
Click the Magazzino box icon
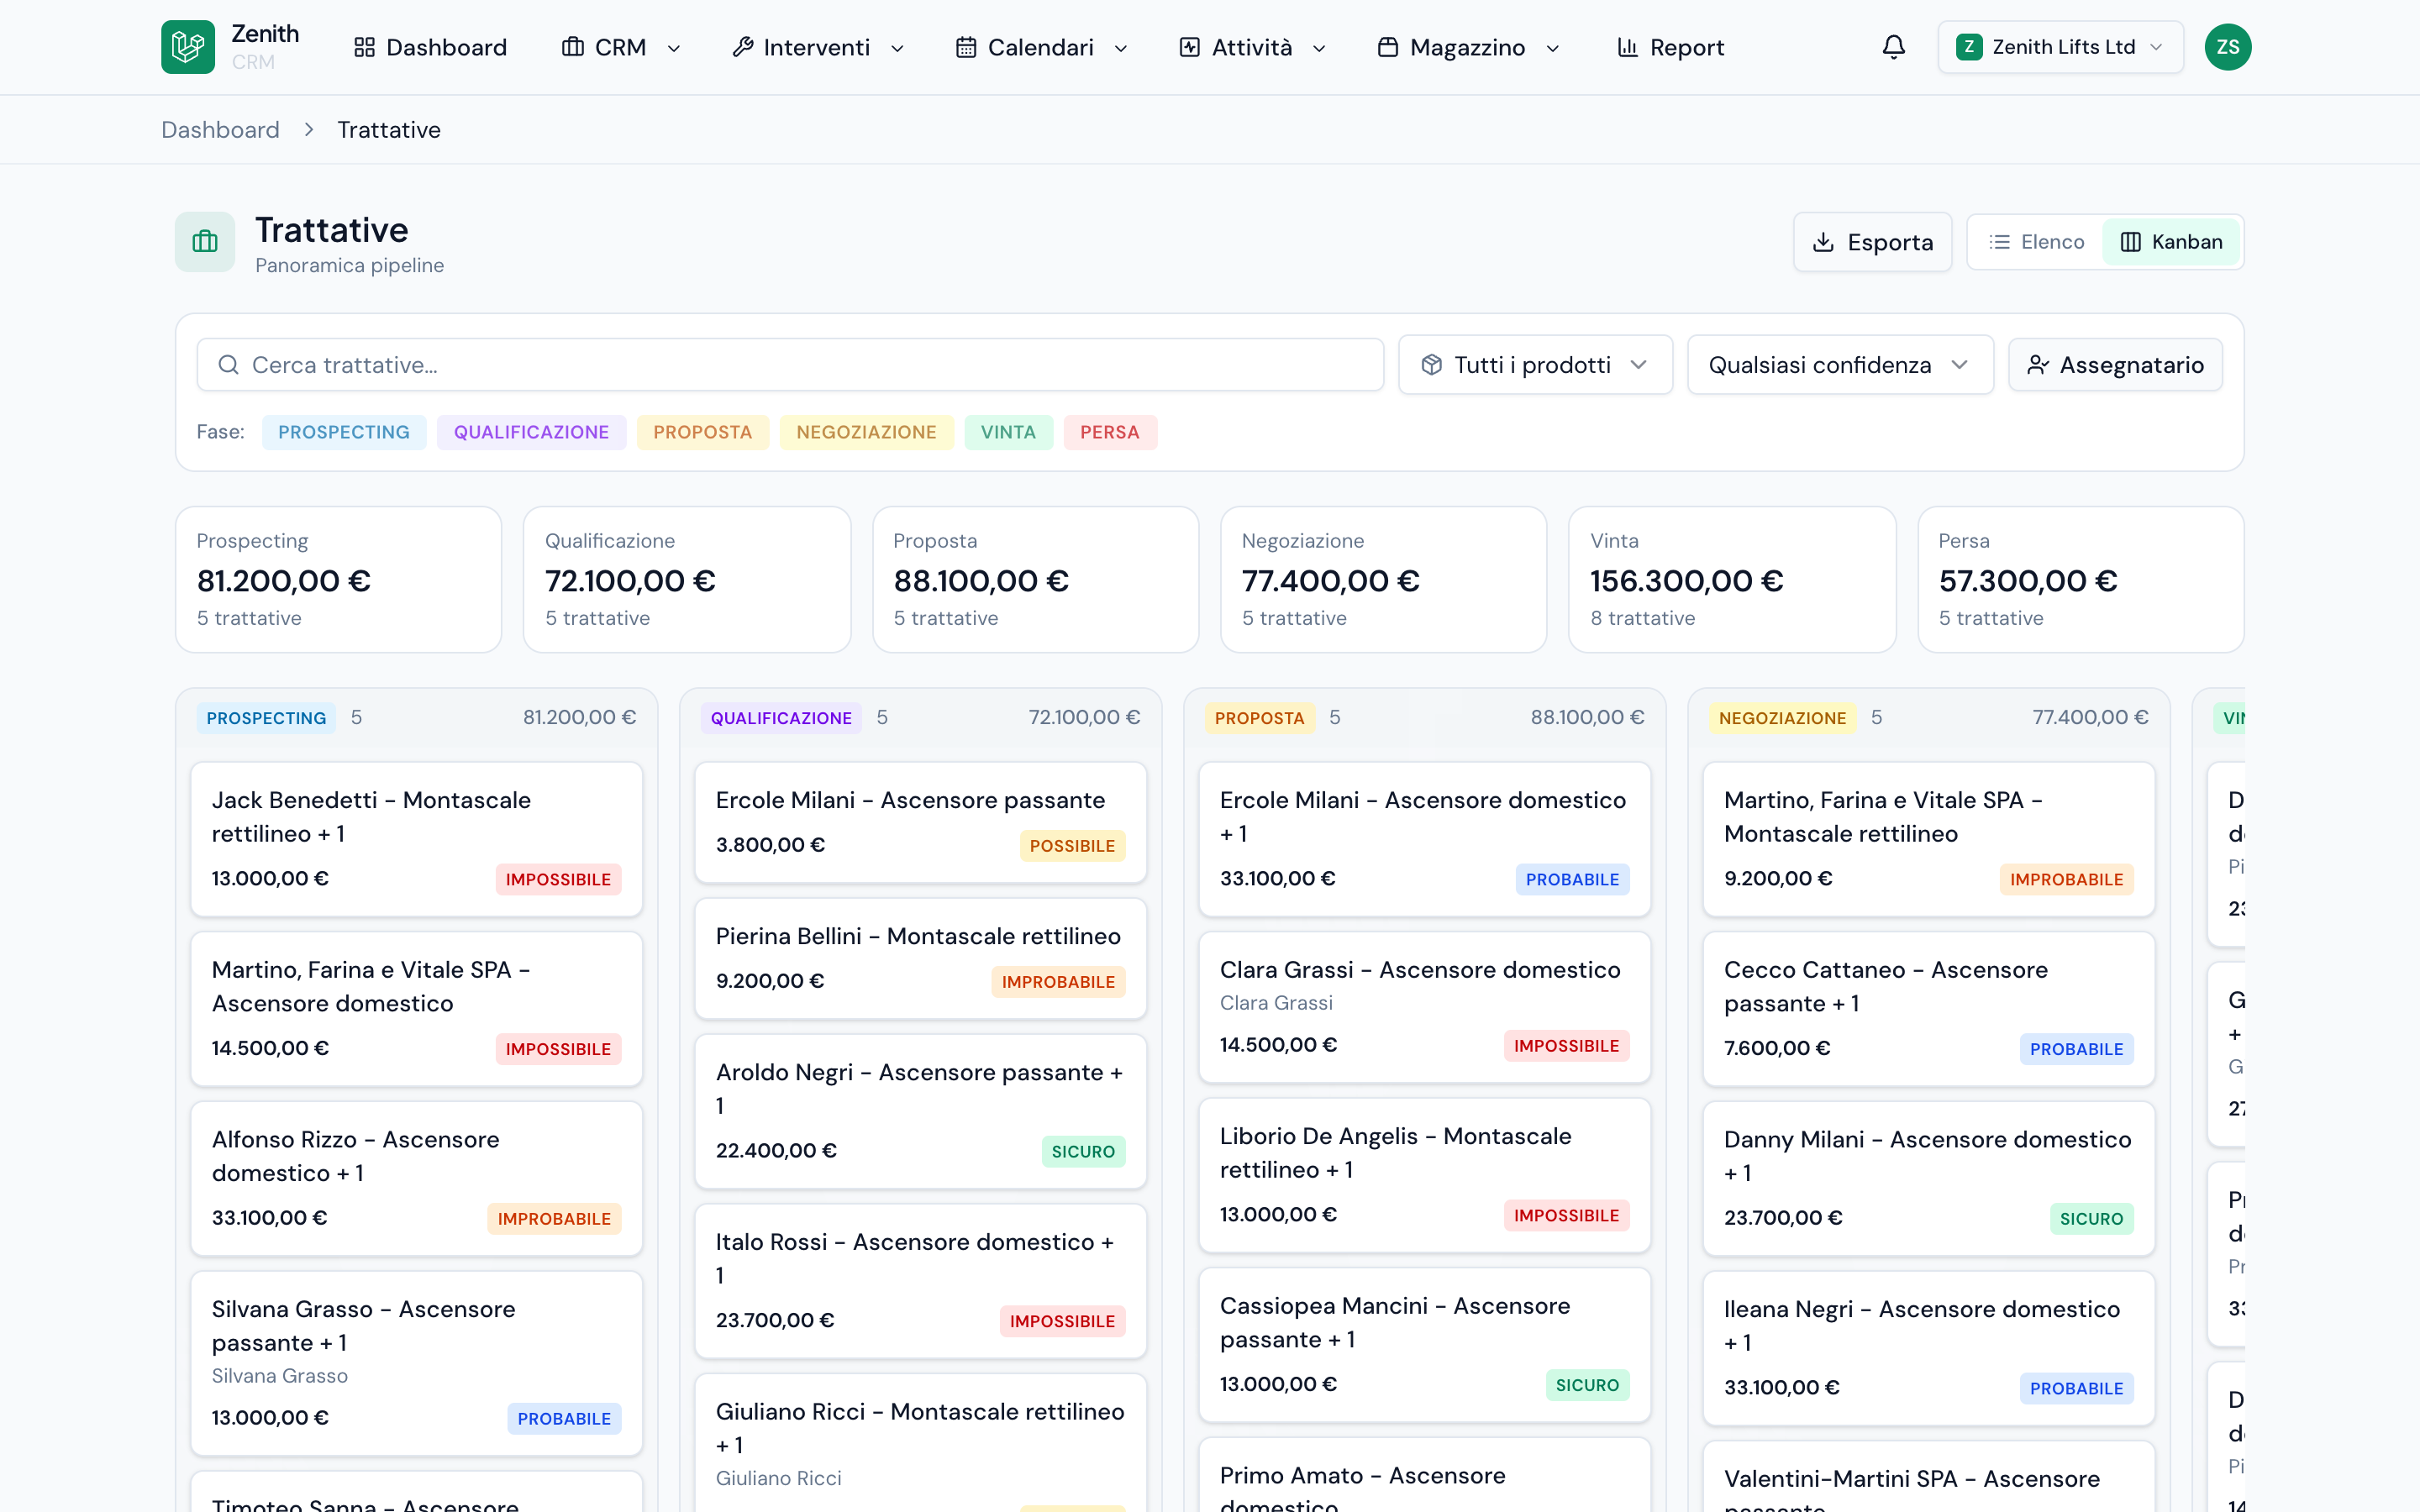click(1387, 47)
